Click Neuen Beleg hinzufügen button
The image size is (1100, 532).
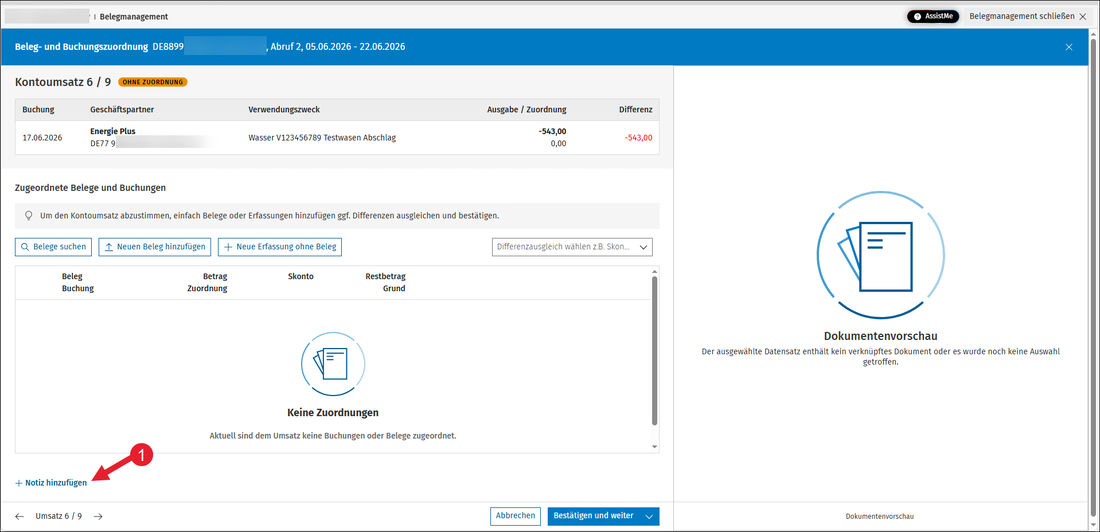[x=155, y=246]
